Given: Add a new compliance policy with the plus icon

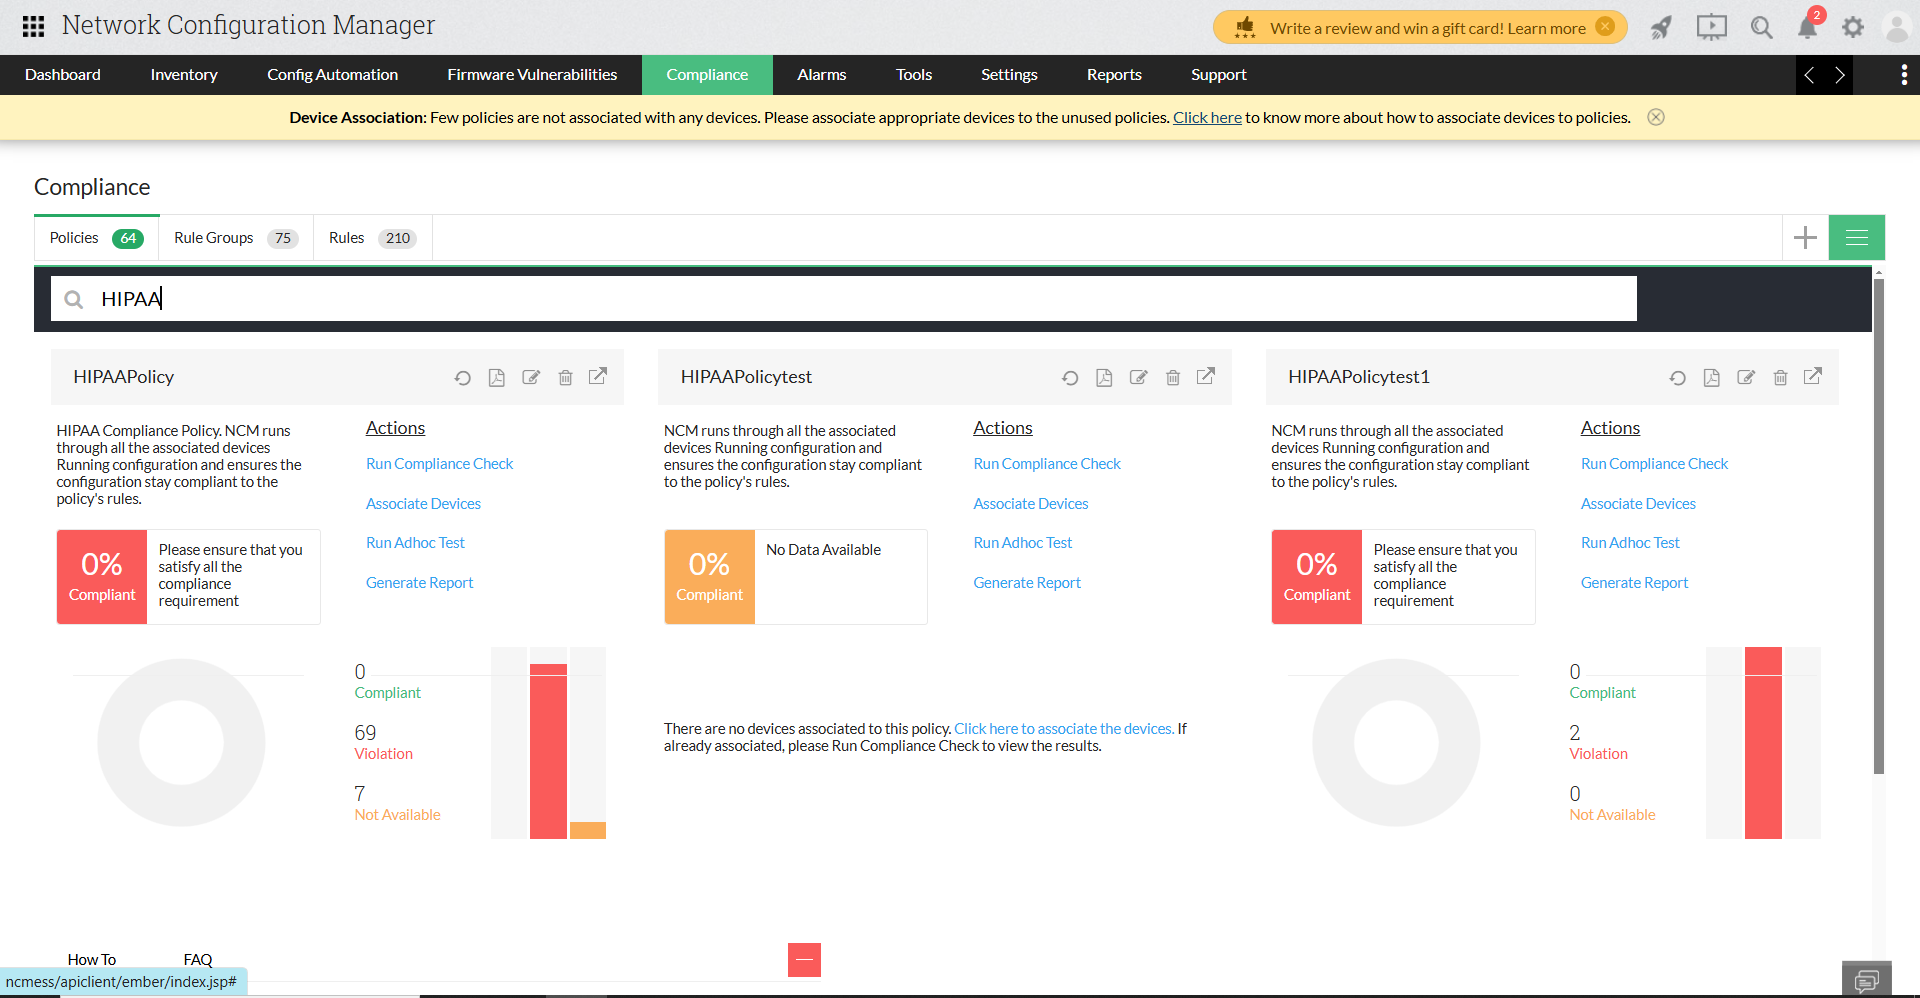Looking at the screenshot, I should click(1805, 237).
